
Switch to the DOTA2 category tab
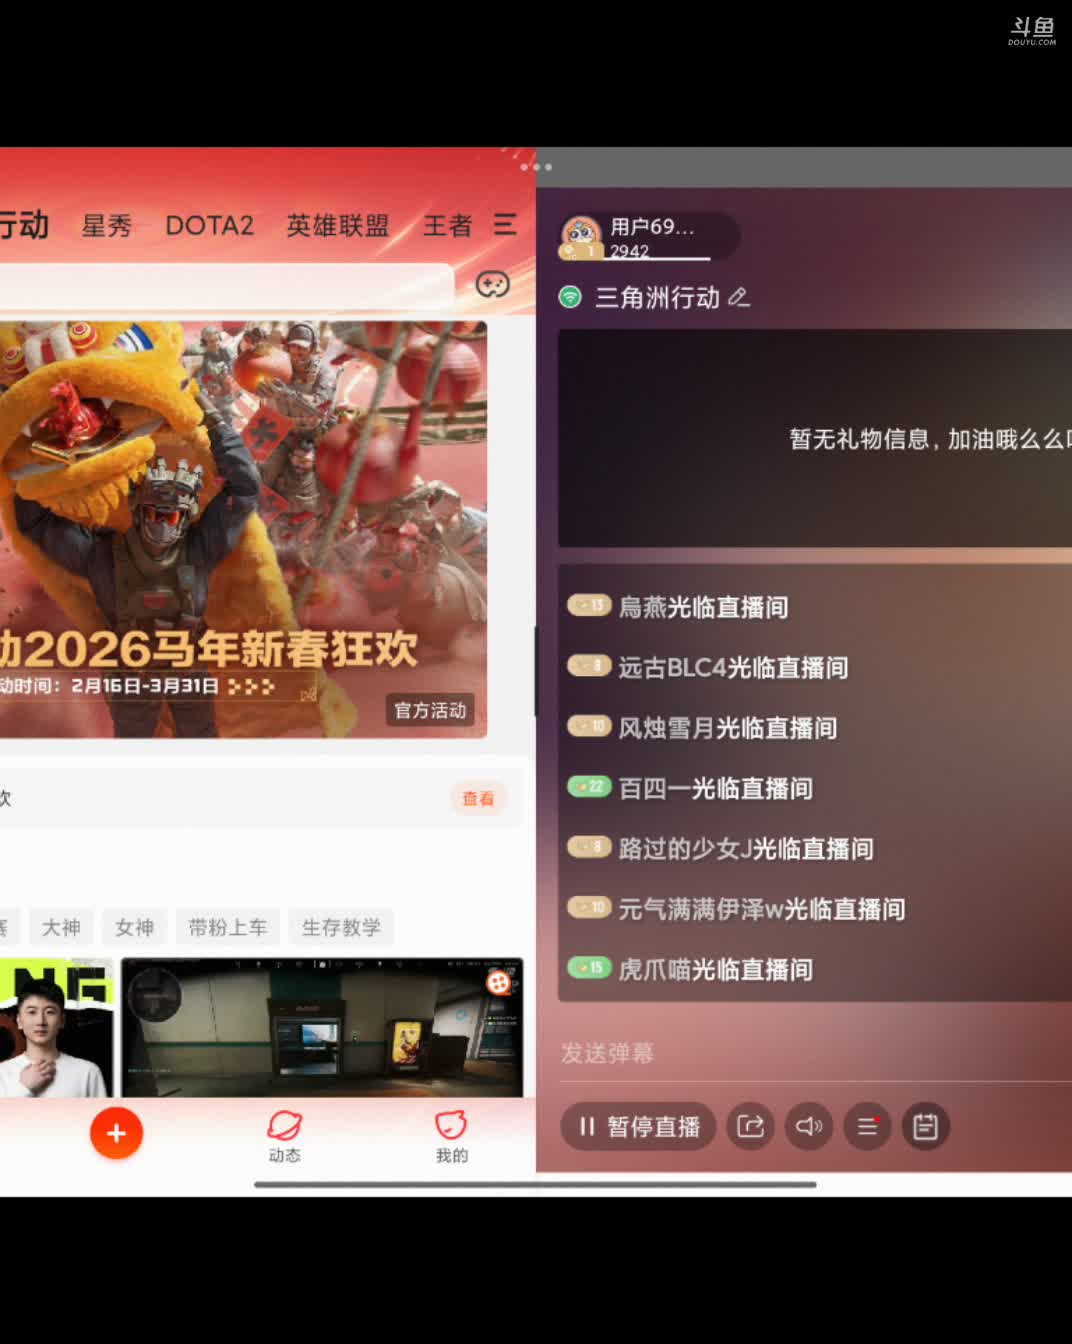[209, 226]
